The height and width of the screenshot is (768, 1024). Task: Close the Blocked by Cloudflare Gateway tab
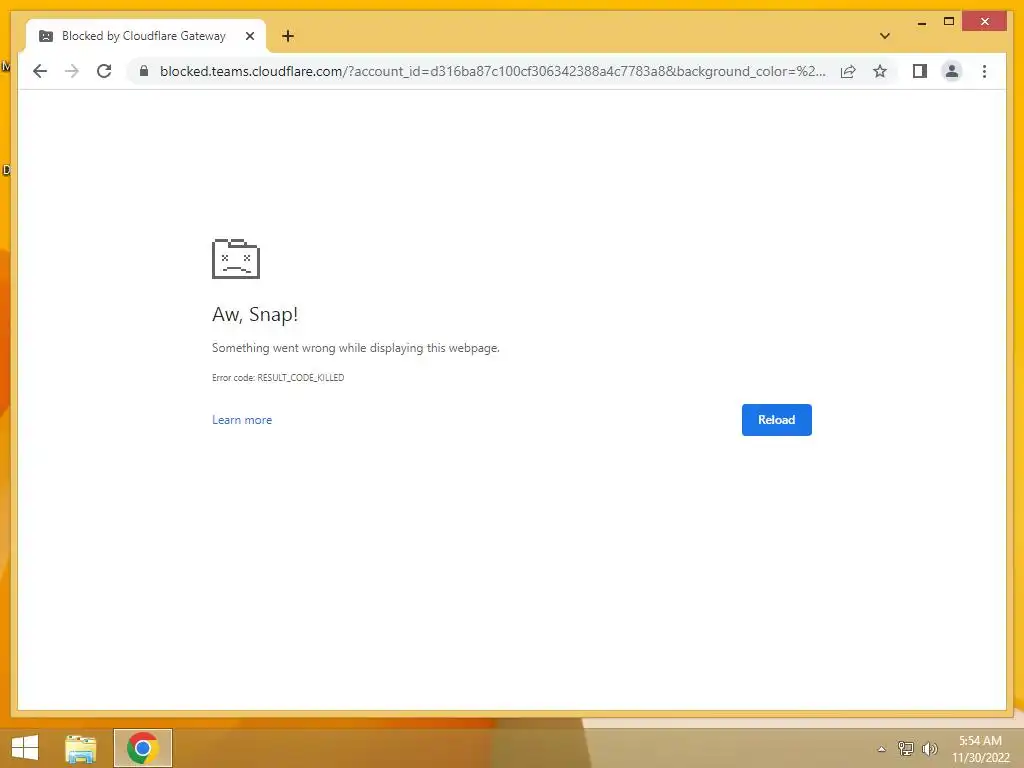249,36
